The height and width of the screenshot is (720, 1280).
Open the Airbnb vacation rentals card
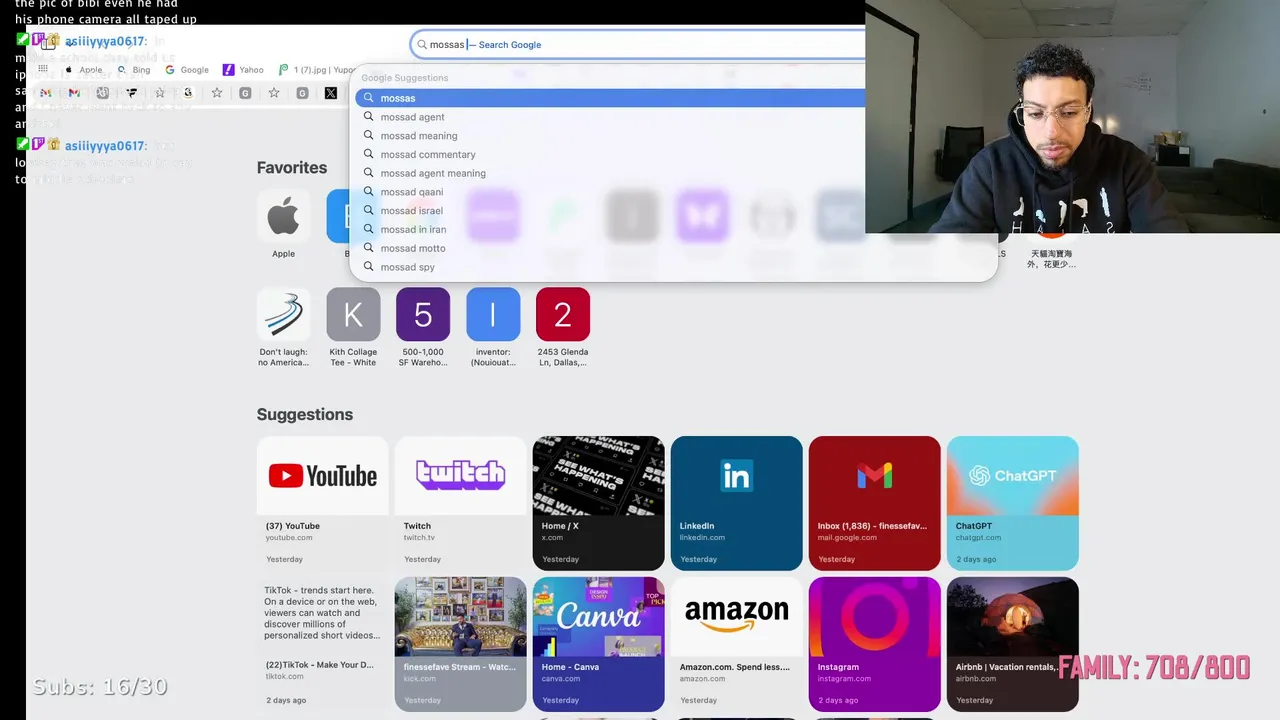coord(1013,644)
